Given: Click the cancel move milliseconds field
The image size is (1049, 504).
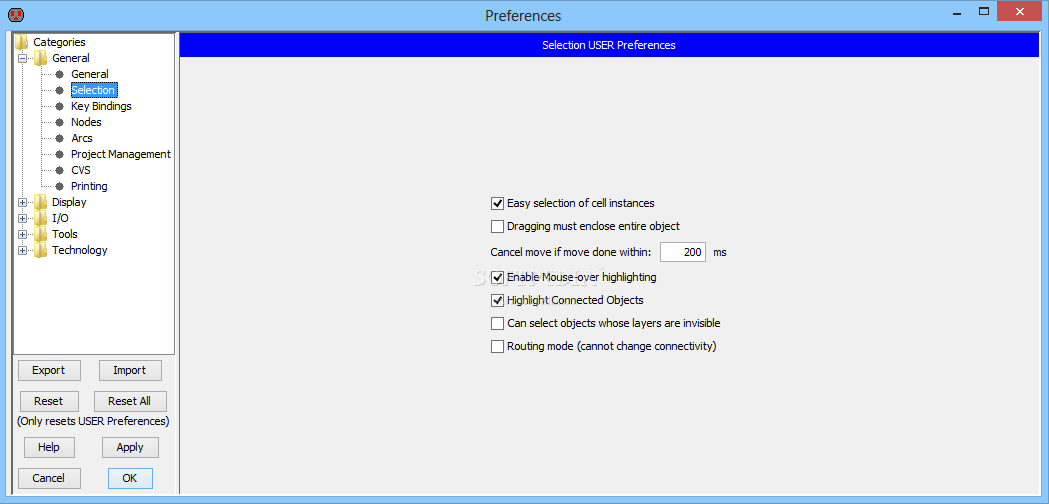Looking at the screenshot, I should click(683, 252).
